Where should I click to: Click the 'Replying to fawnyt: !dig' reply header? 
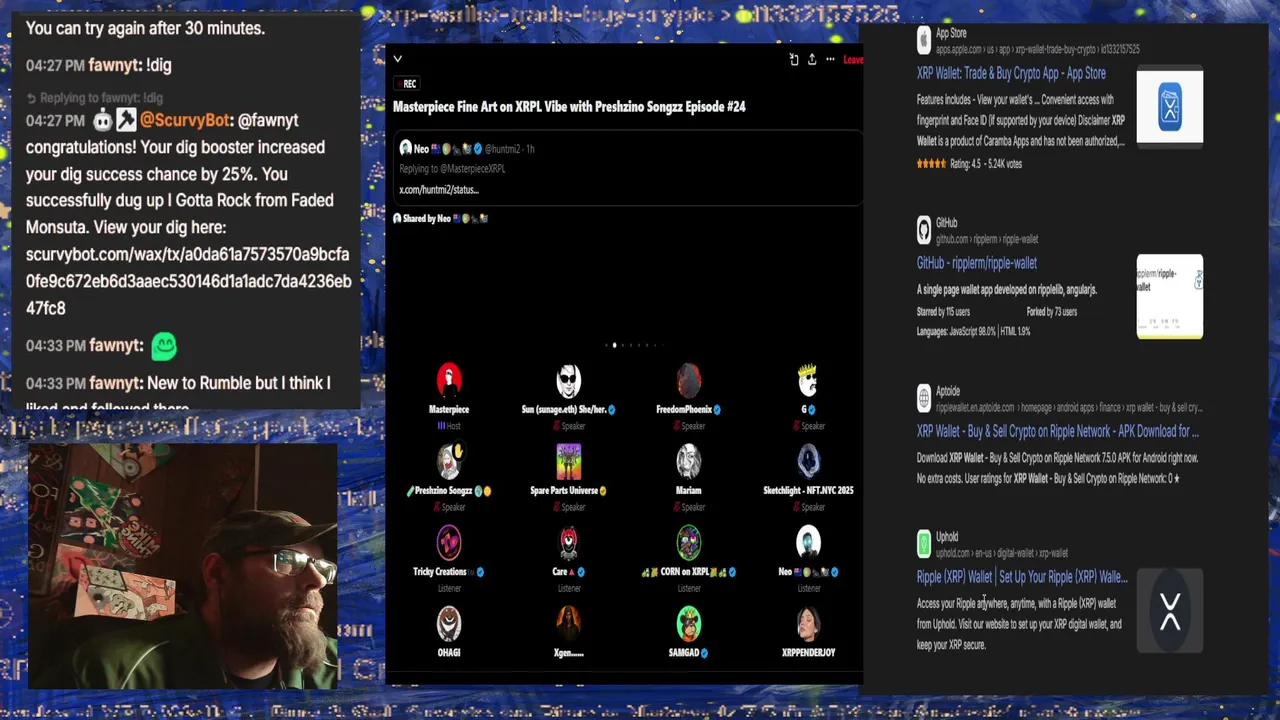[94, 97]
